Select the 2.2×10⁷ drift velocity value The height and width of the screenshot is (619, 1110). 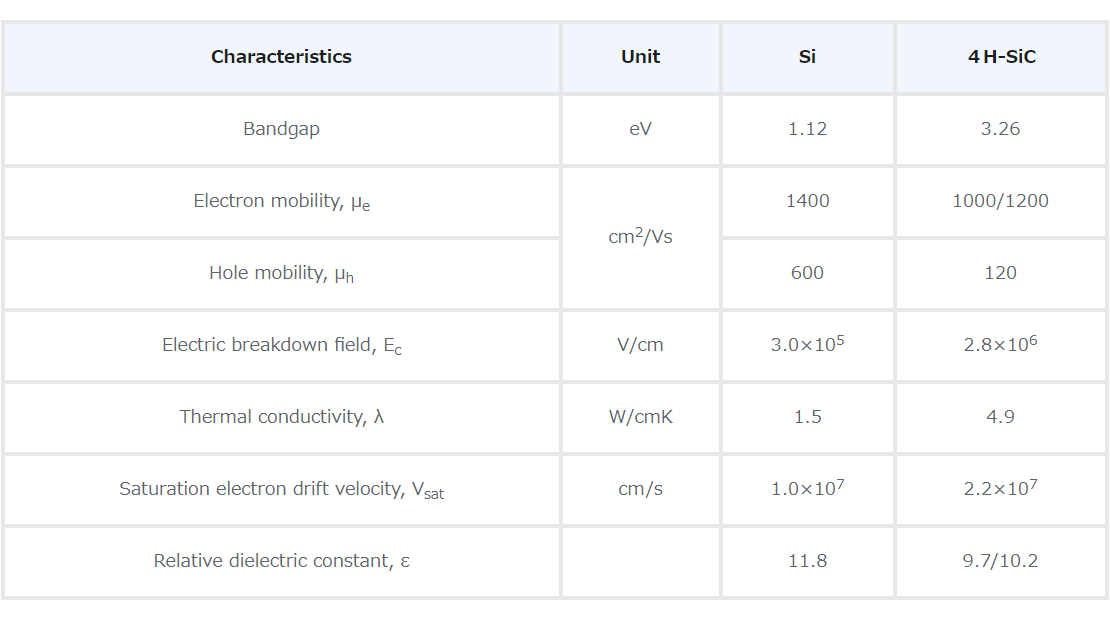(1000, 487)
